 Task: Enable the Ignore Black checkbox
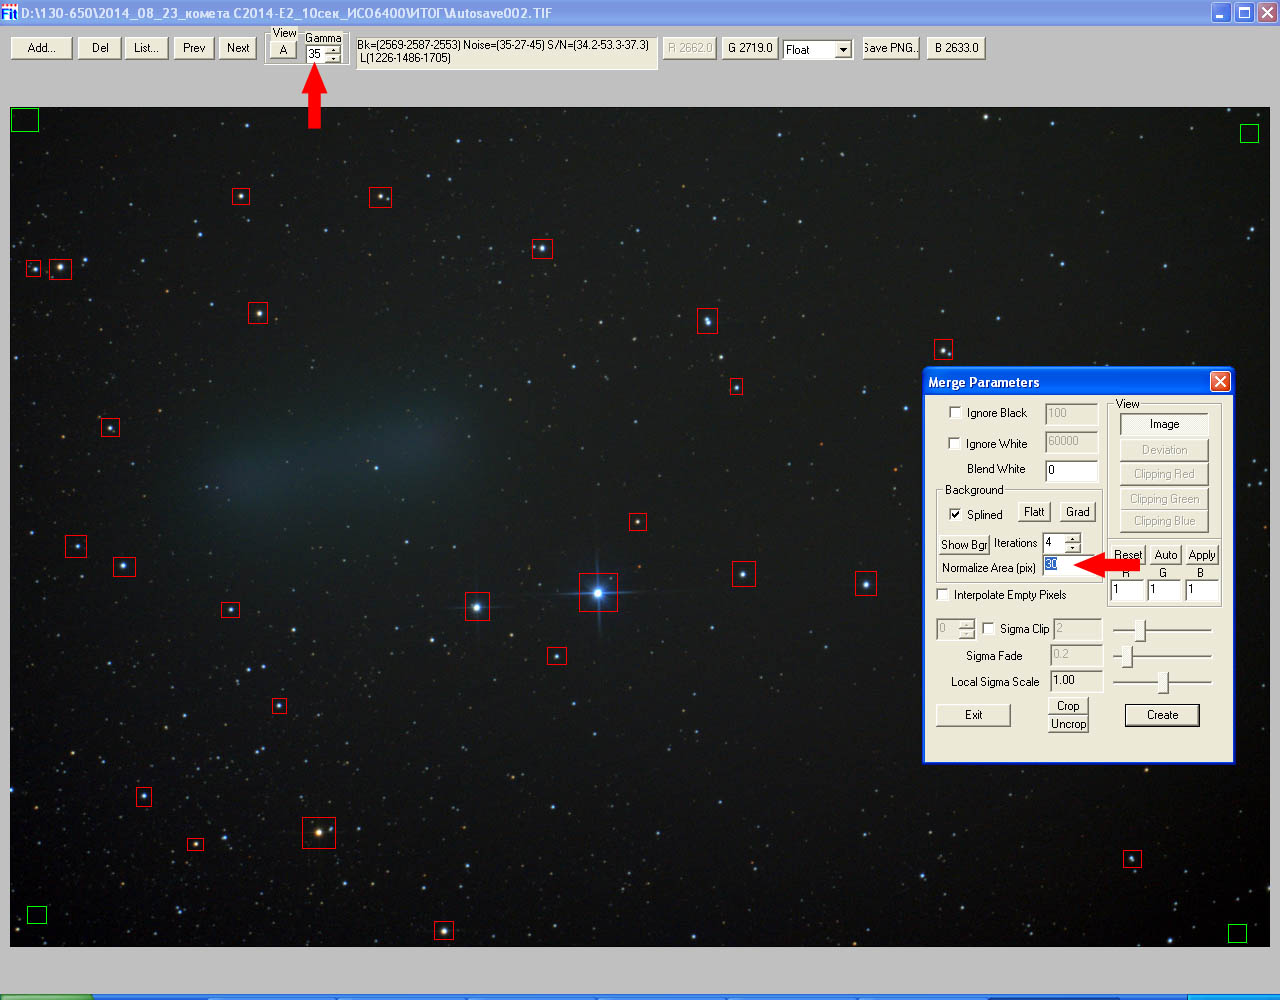tap(955, 412)
